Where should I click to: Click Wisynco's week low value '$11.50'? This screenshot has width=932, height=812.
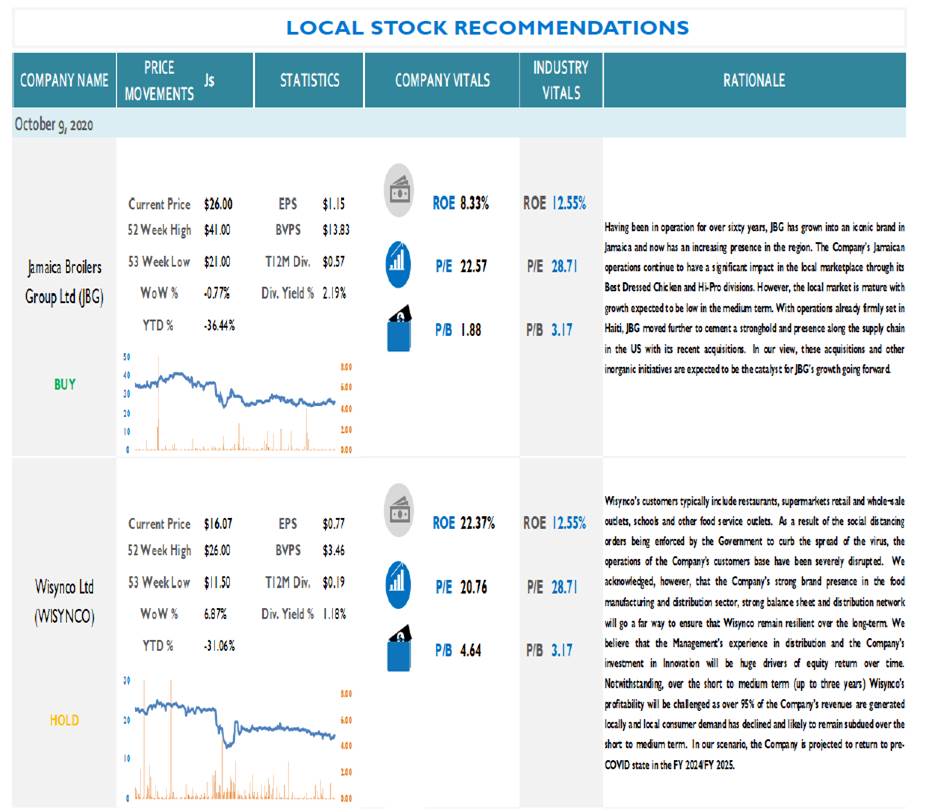217,582
